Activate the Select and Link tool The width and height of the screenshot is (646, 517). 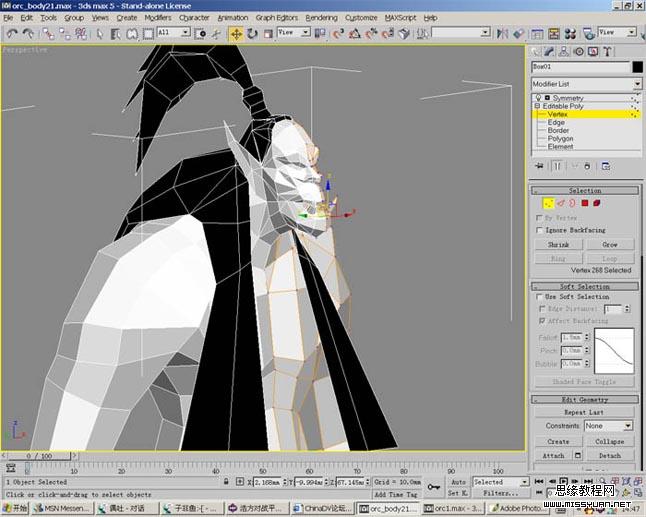coord(48,34)
